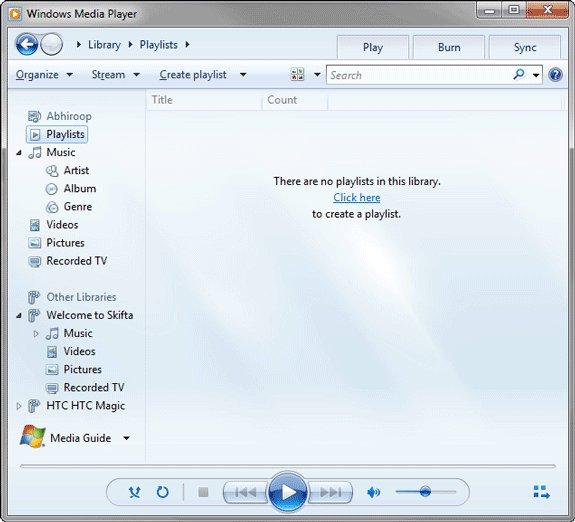Click the search magnifier icon

(x=519, y=74)
